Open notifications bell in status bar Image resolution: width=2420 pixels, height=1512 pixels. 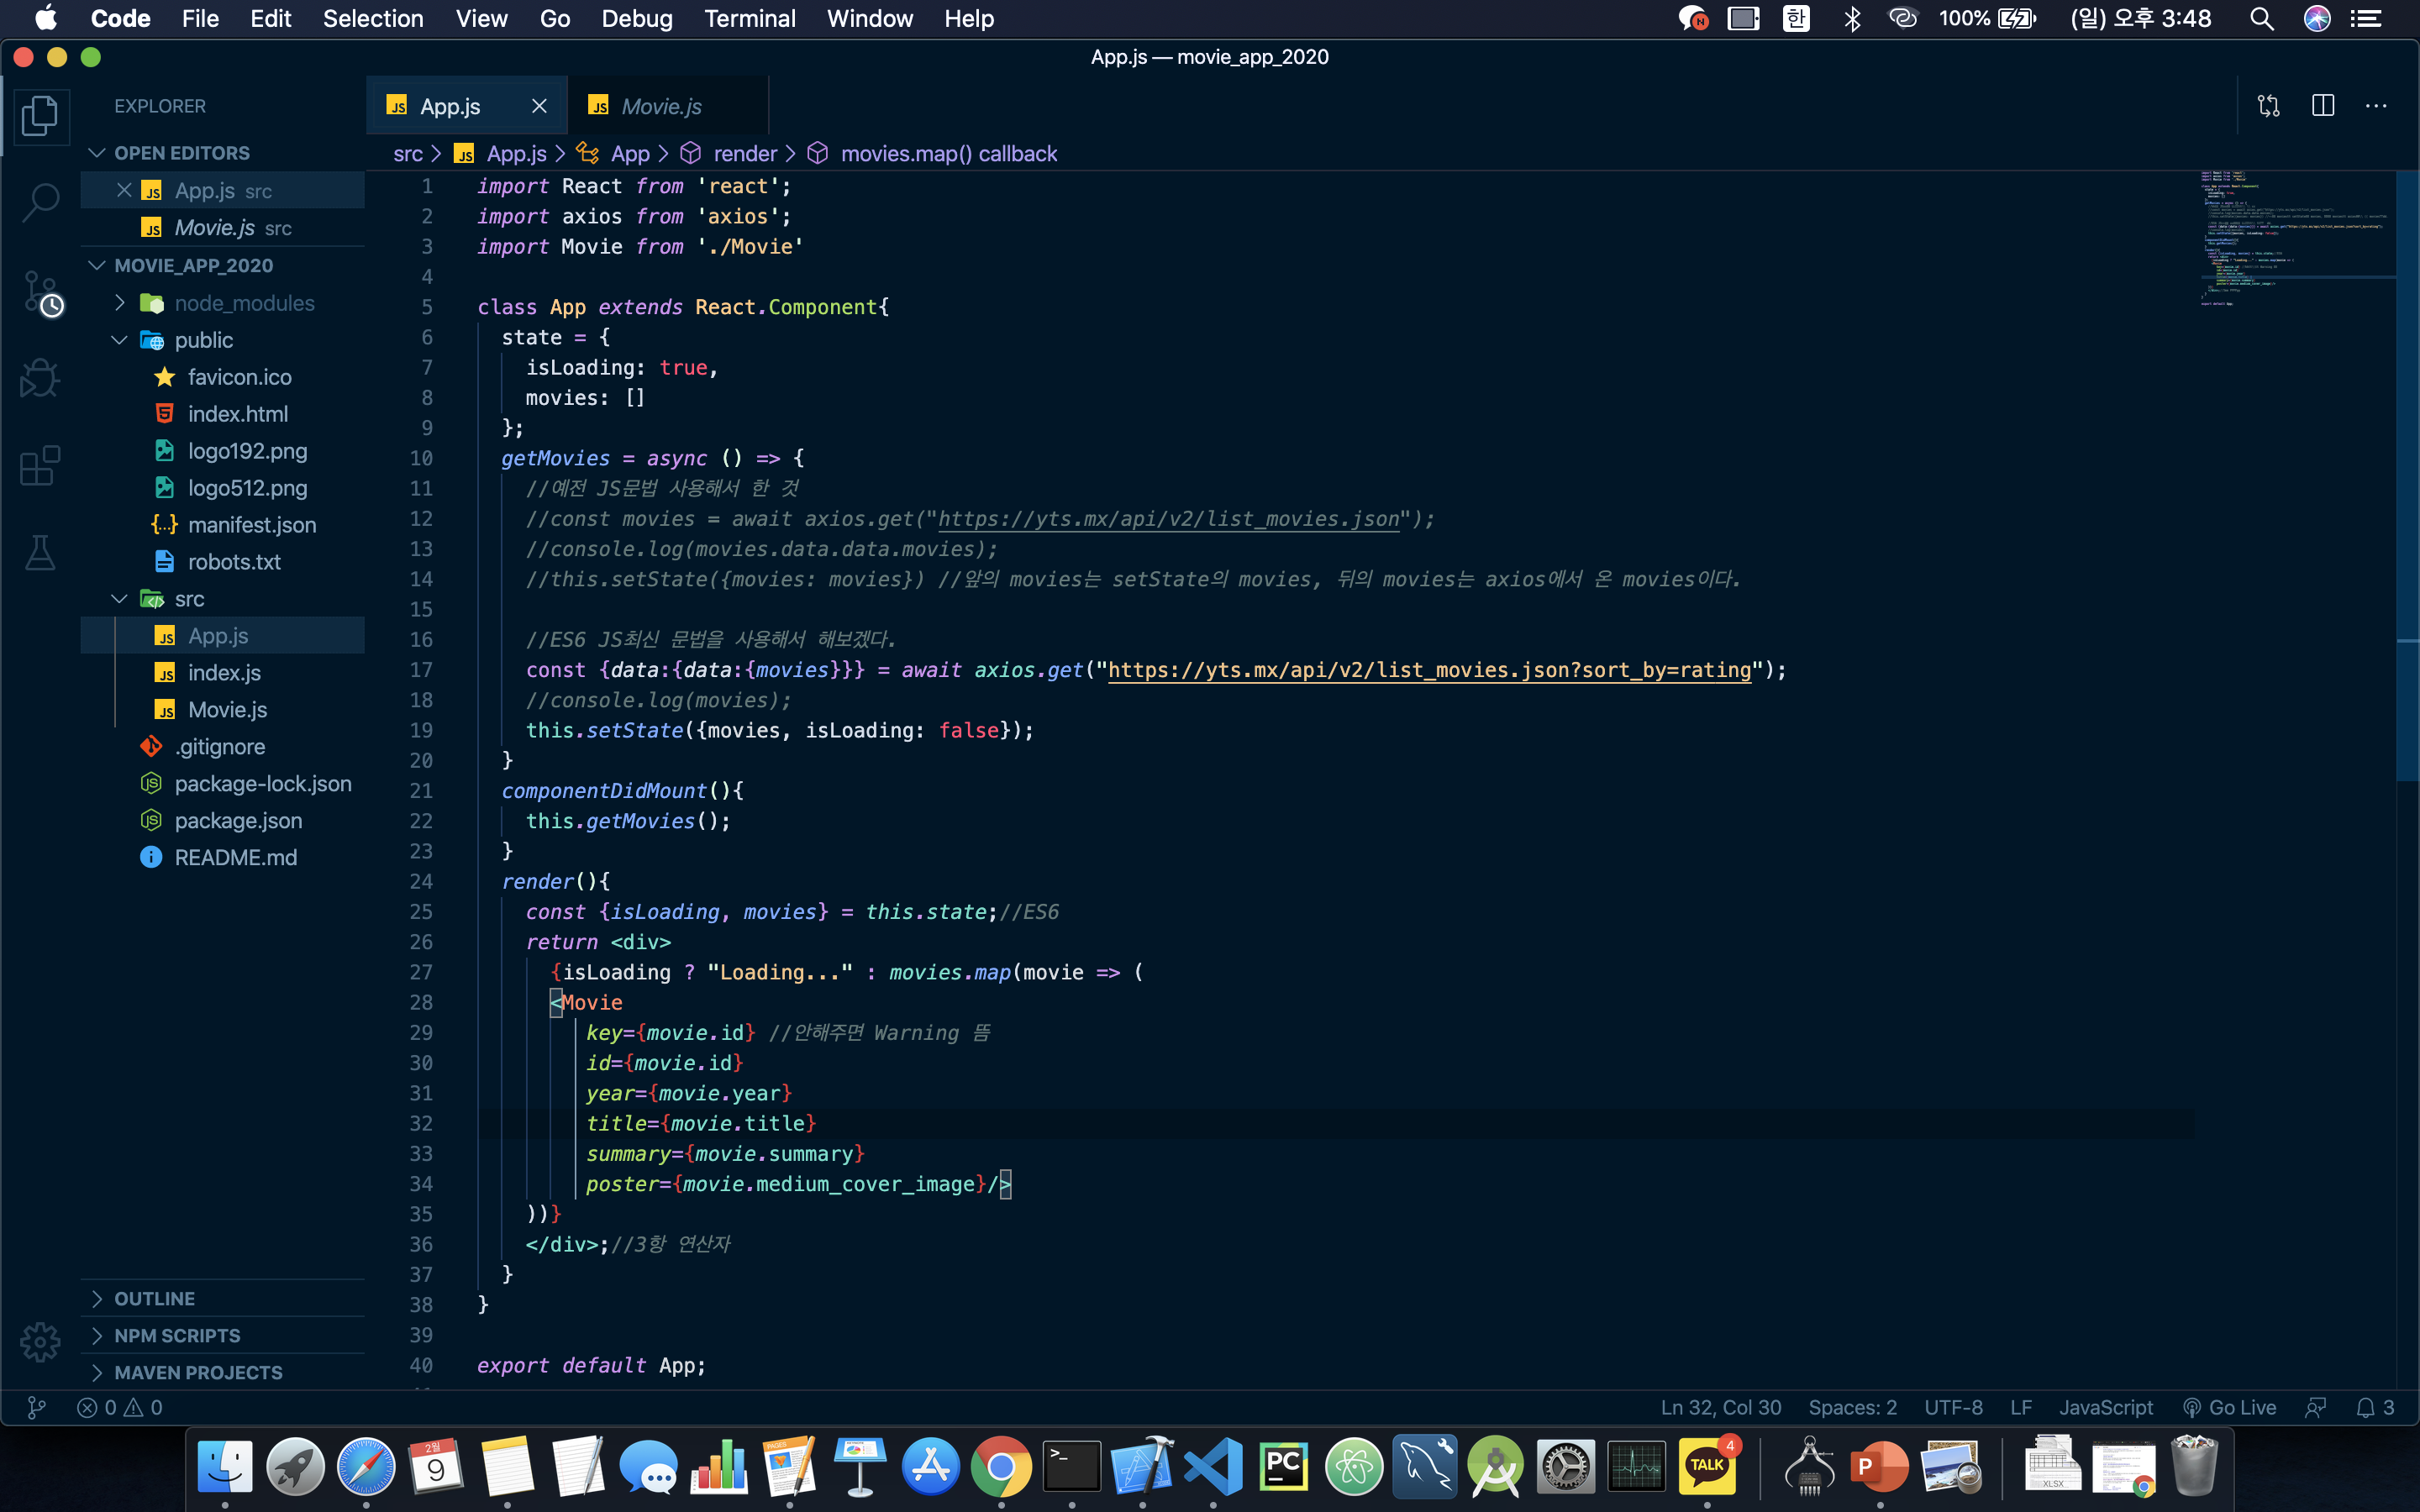(2365, 1408)
